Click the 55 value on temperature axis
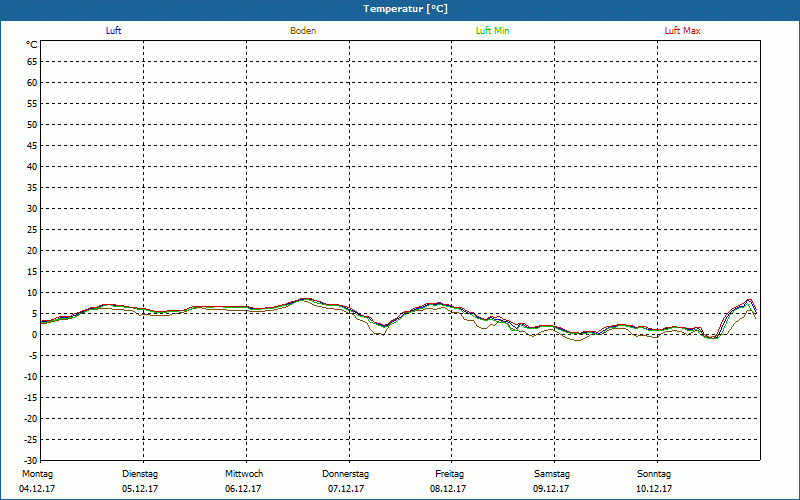Screen dimensions: 800x500 (32, 104)
